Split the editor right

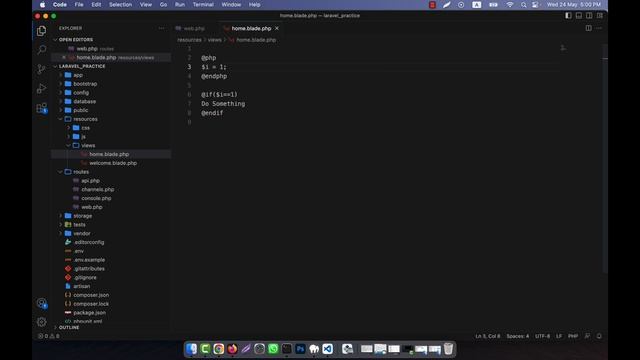[589, 28]
